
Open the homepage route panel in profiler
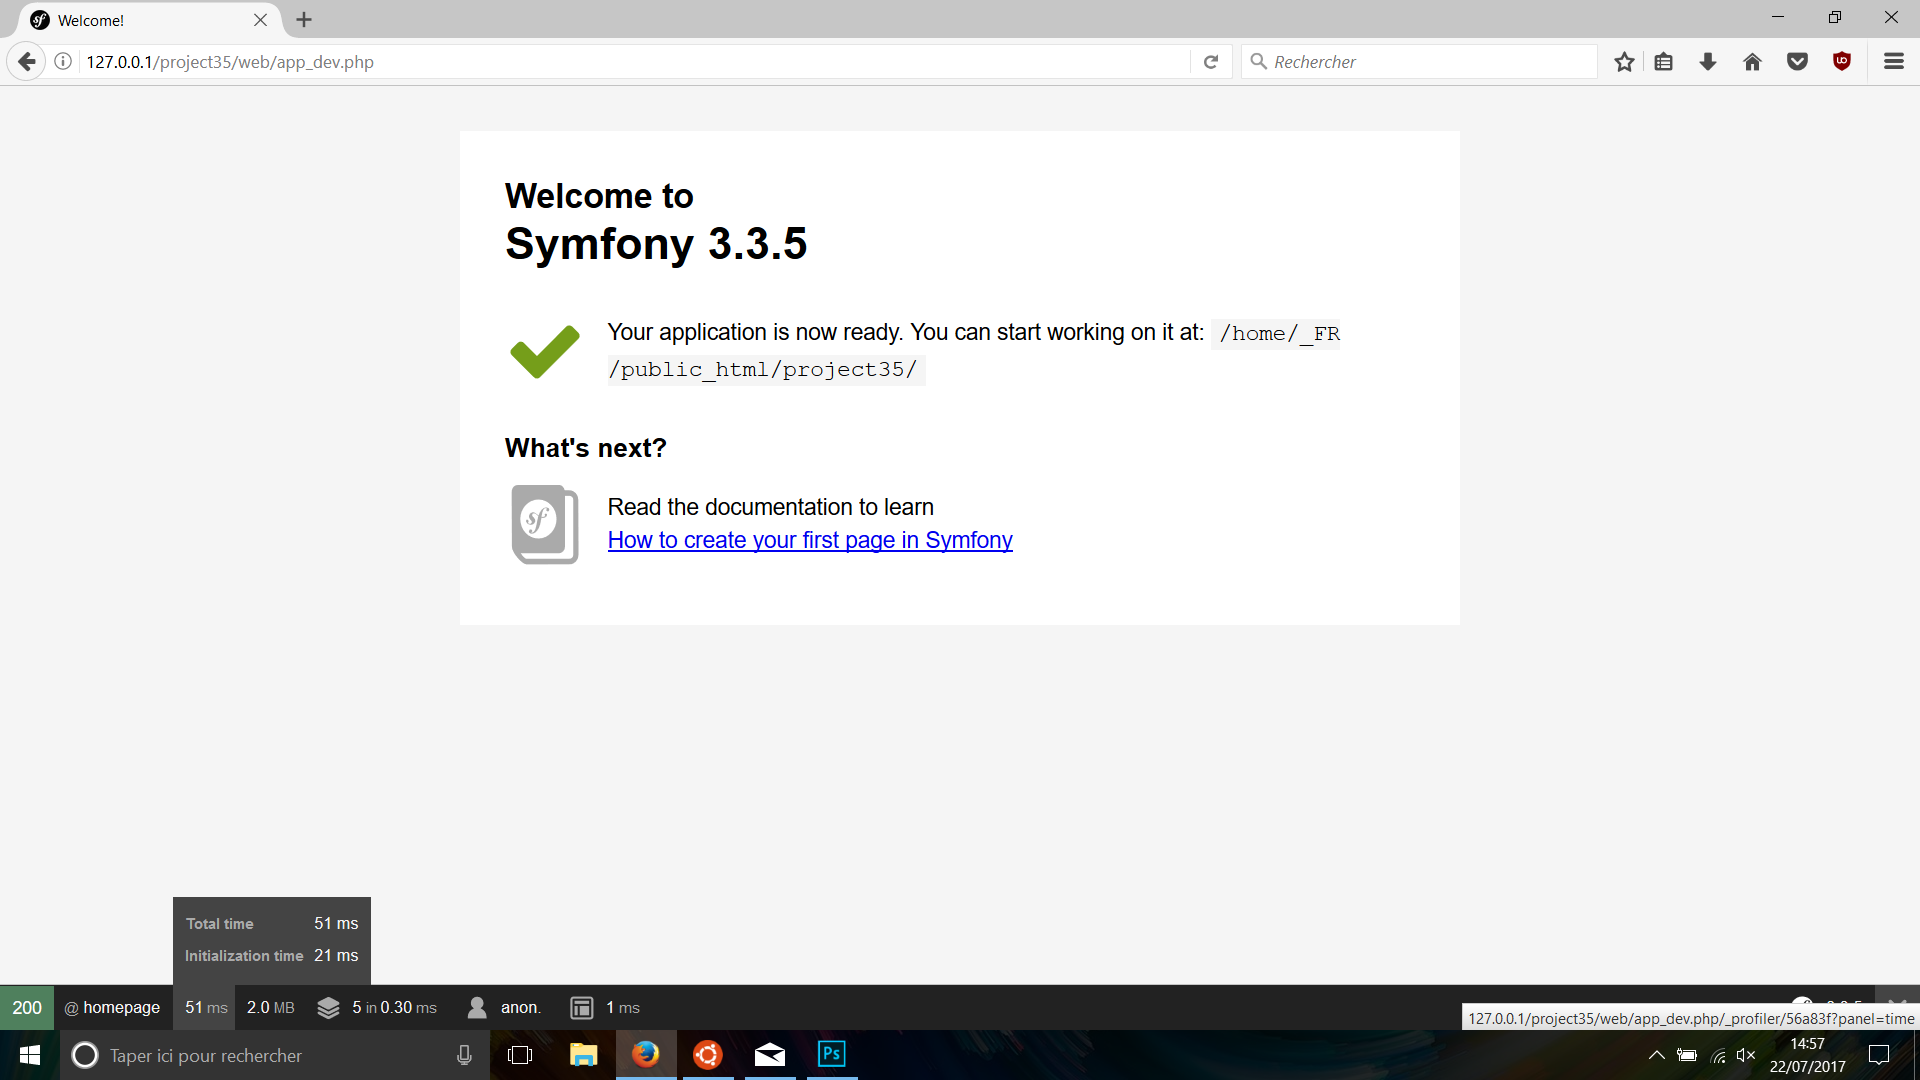pos(113,1007)
